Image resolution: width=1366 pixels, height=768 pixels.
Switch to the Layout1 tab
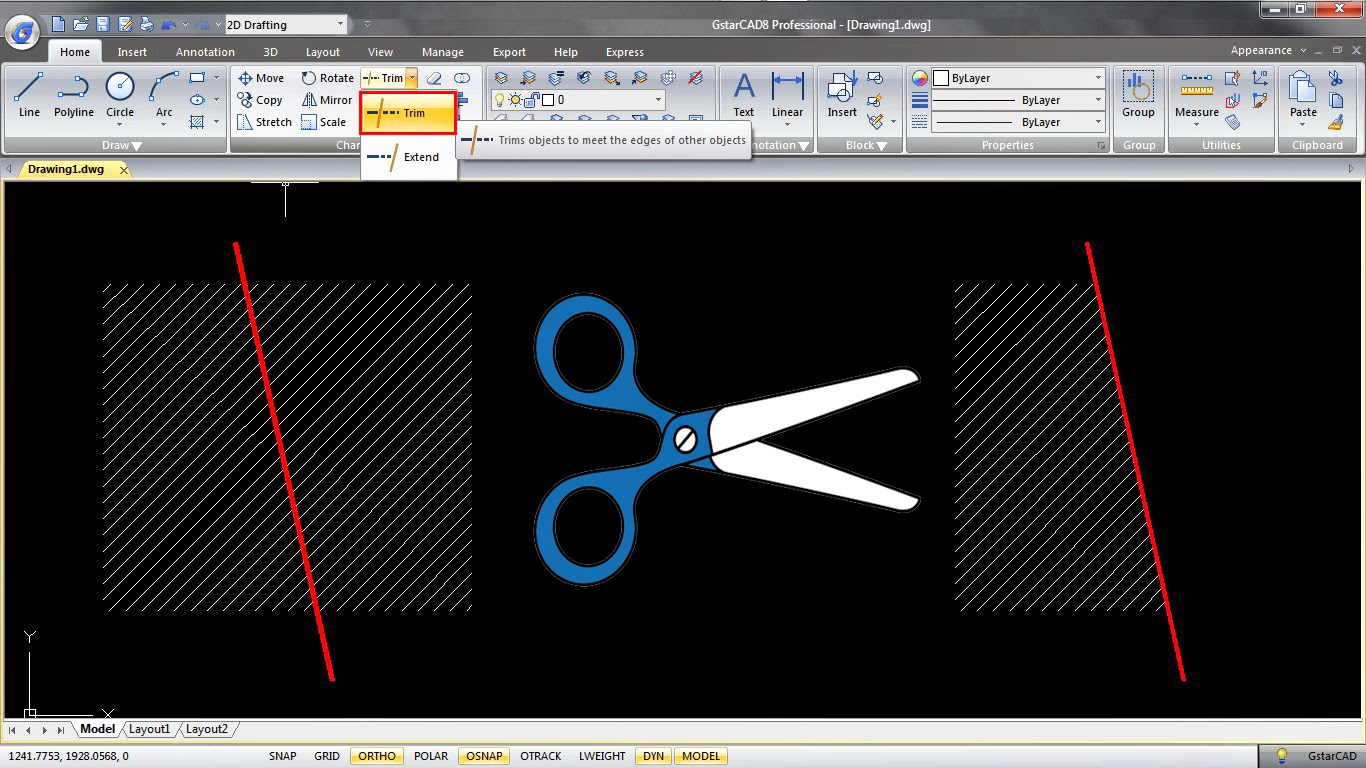click(x=149, y=729)
